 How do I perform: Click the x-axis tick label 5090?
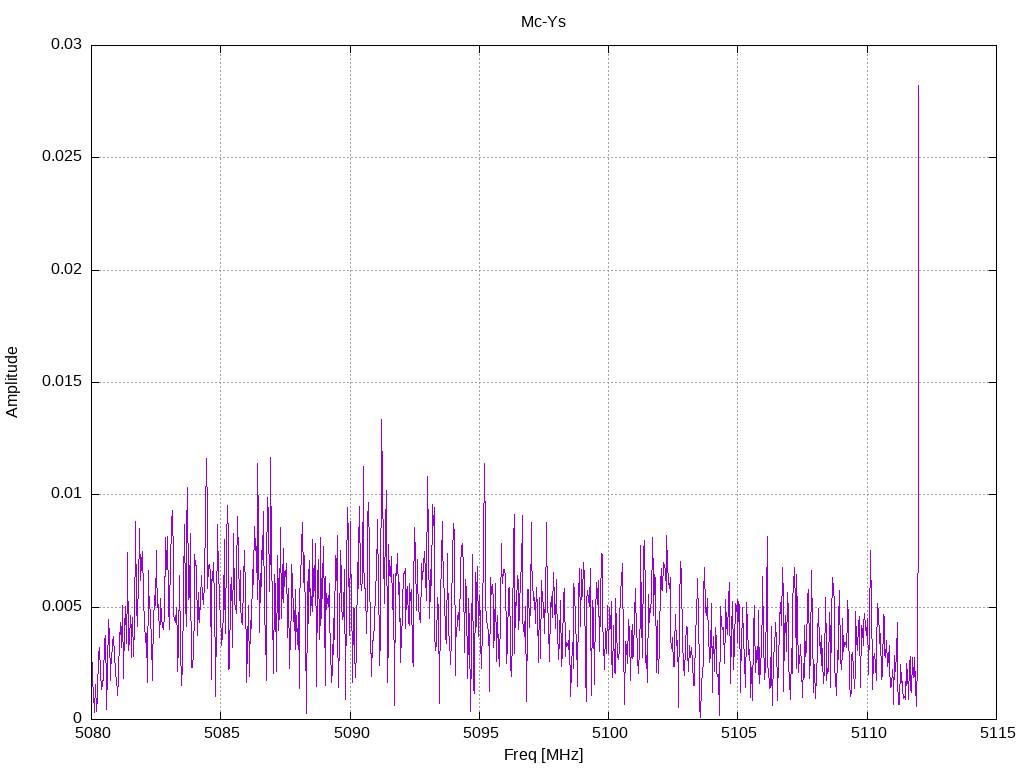351,733
